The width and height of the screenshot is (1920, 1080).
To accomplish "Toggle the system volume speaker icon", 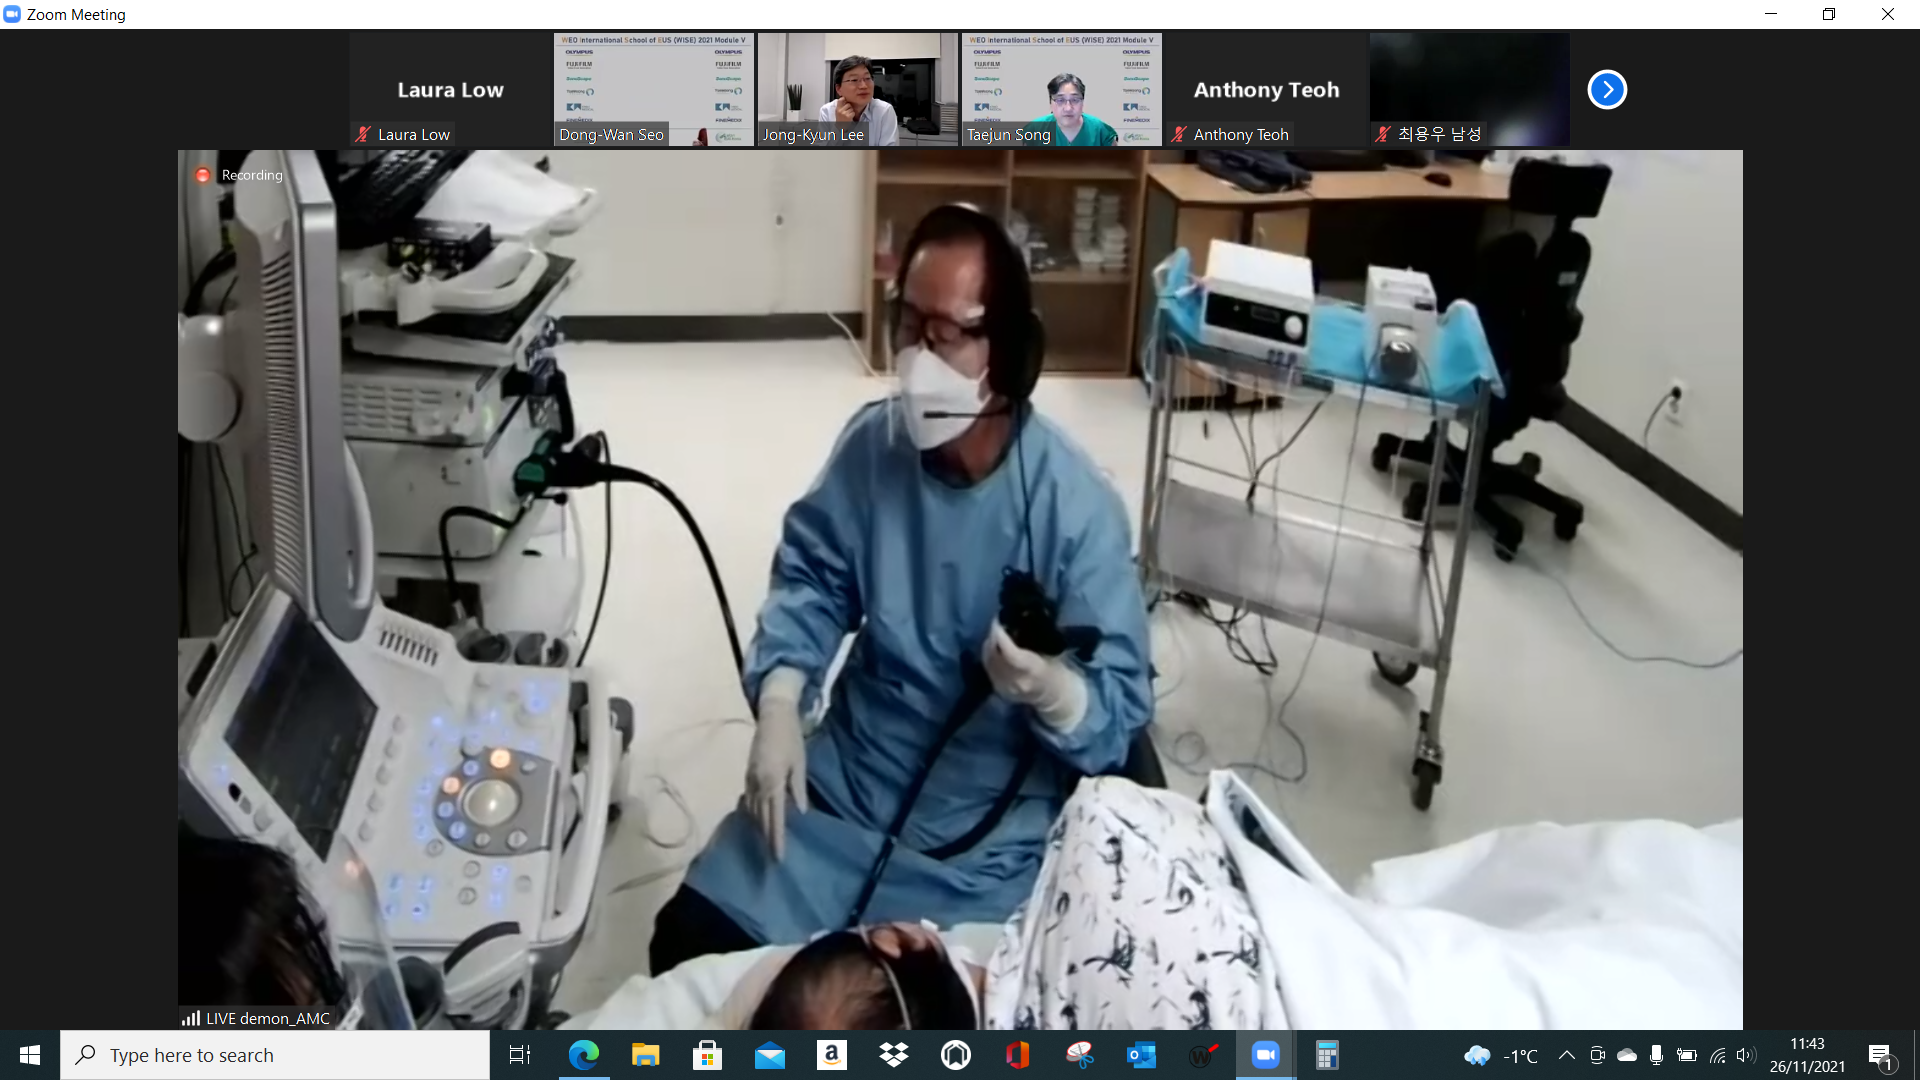I will tap(1746, 1055).
